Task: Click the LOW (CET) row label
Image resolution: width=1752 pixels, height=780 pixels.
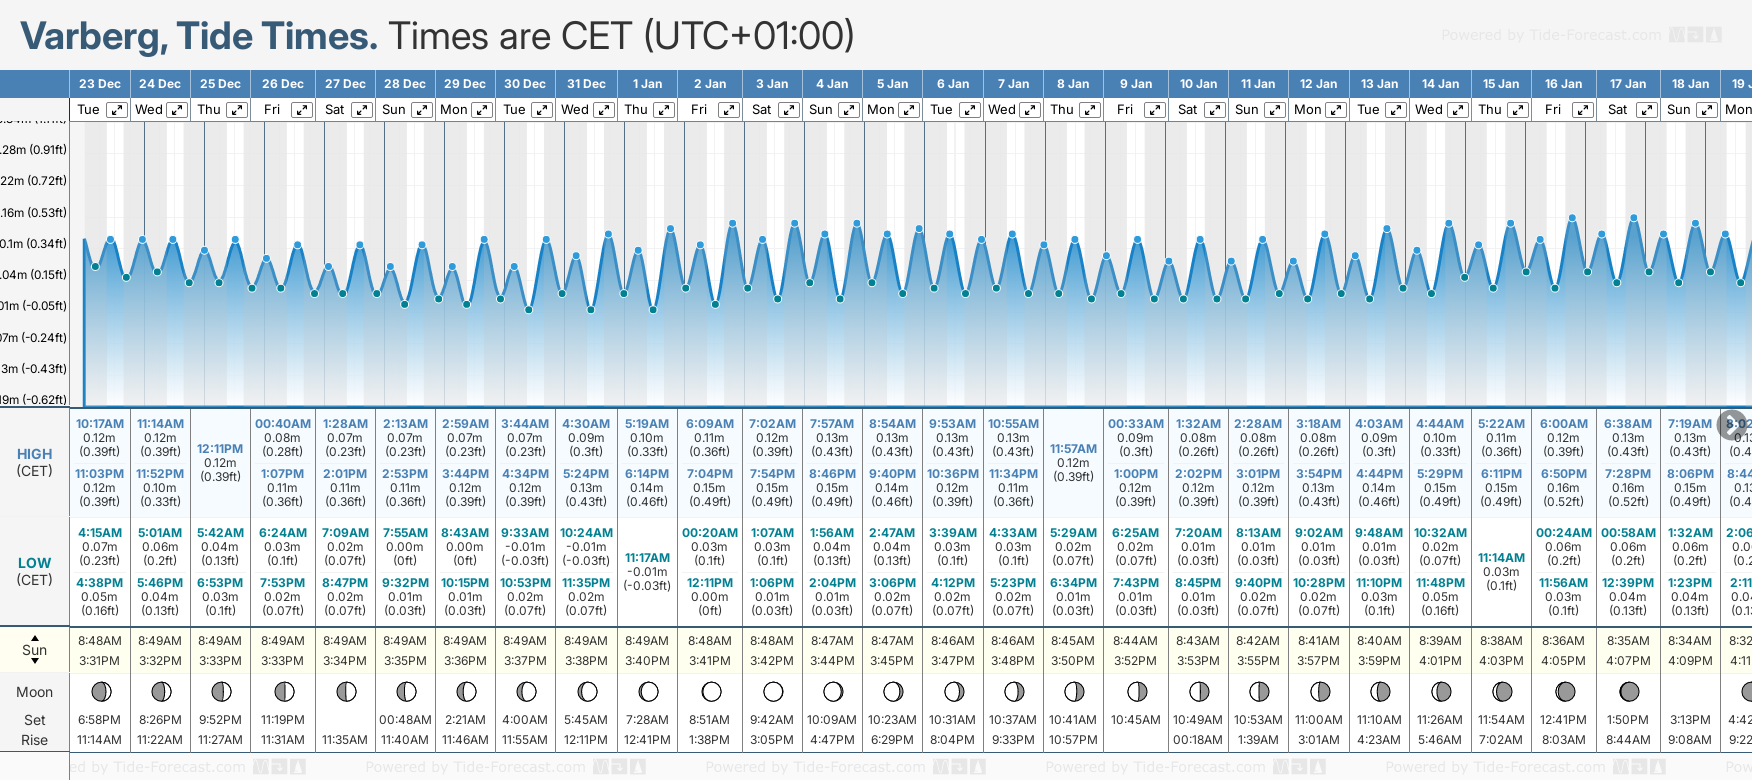Action: coord(35,571)
